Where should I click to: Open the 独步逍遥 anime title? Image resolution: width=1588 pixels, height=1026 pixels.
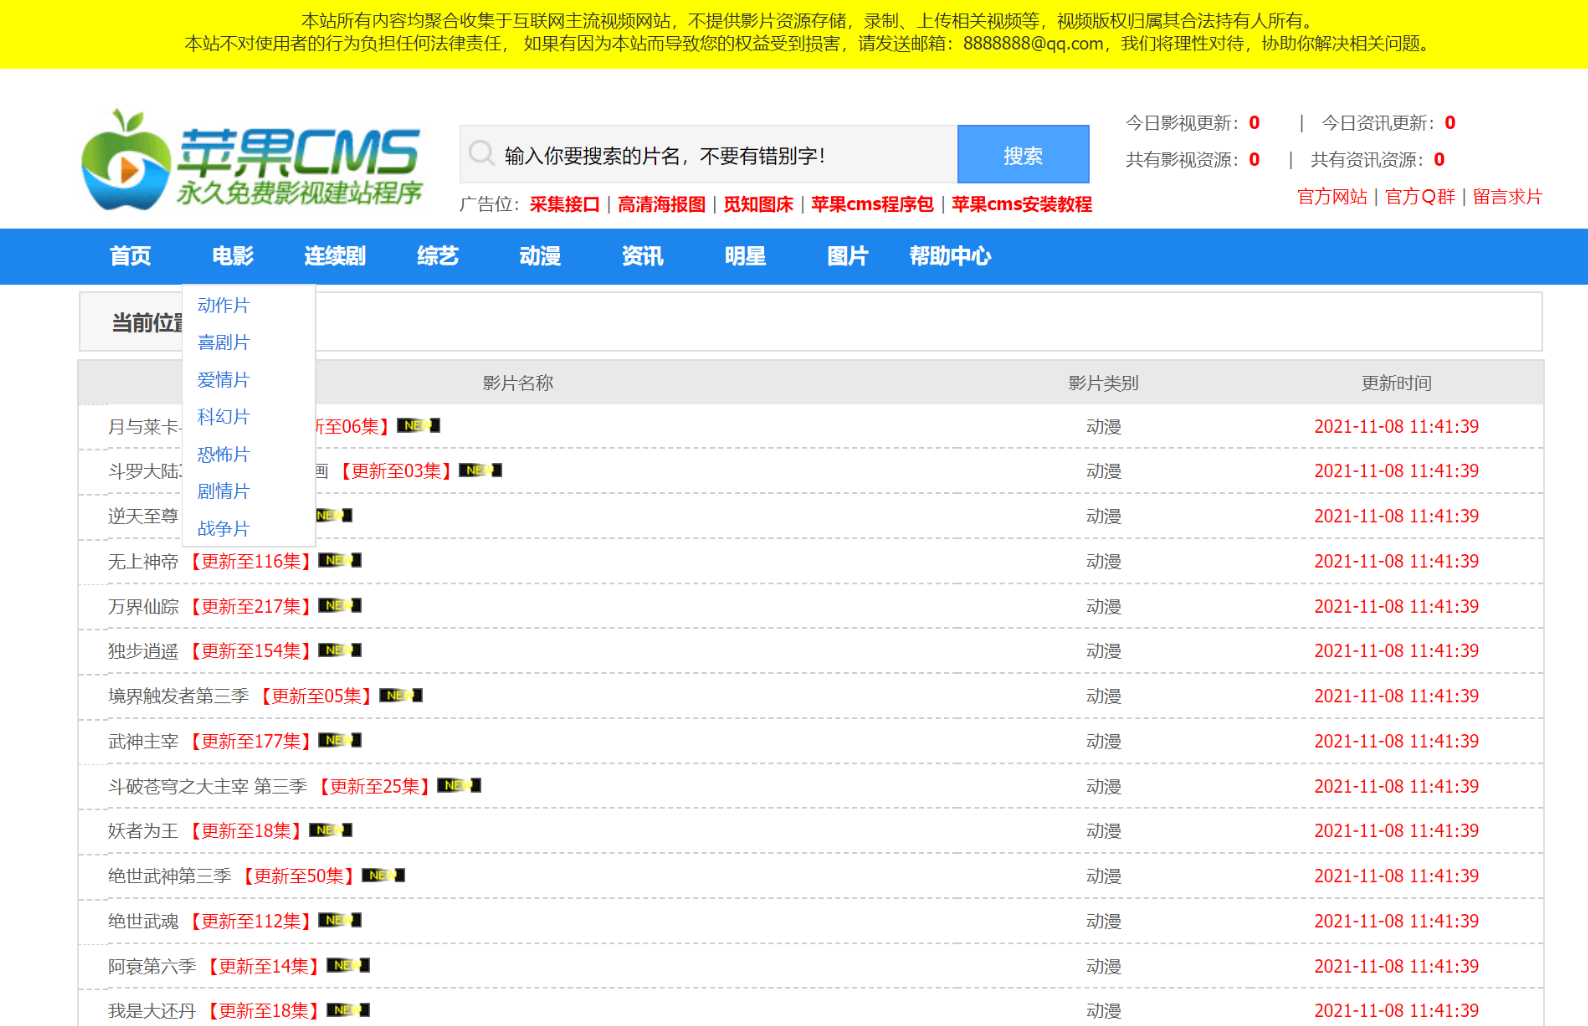(x=143, y=652)
